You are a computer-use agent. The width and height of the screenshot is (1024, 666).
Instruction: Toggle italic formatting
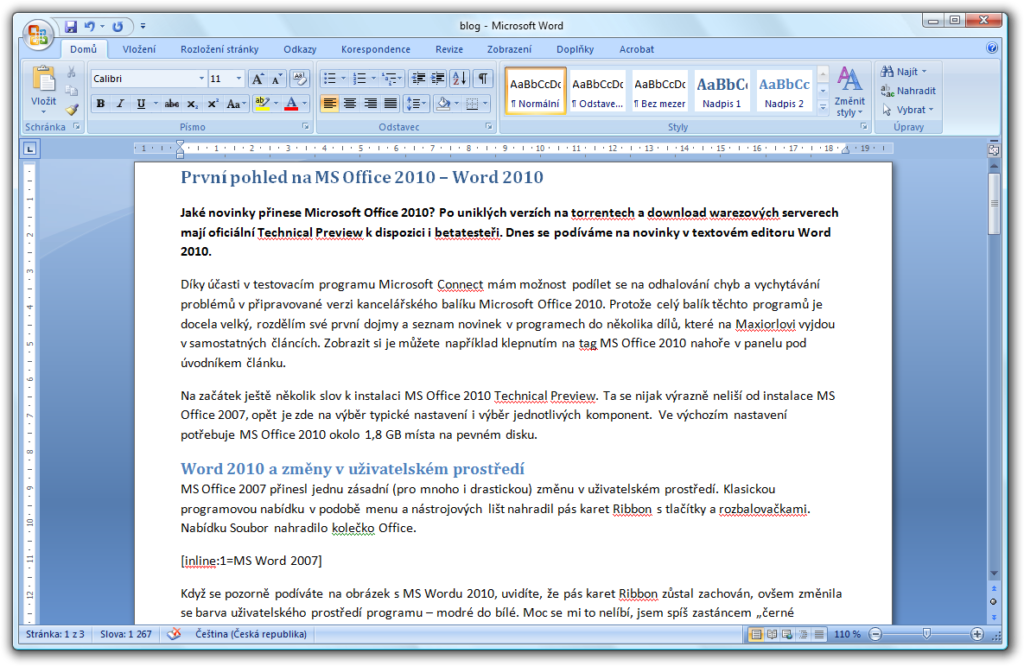click(x=120, y=104)
